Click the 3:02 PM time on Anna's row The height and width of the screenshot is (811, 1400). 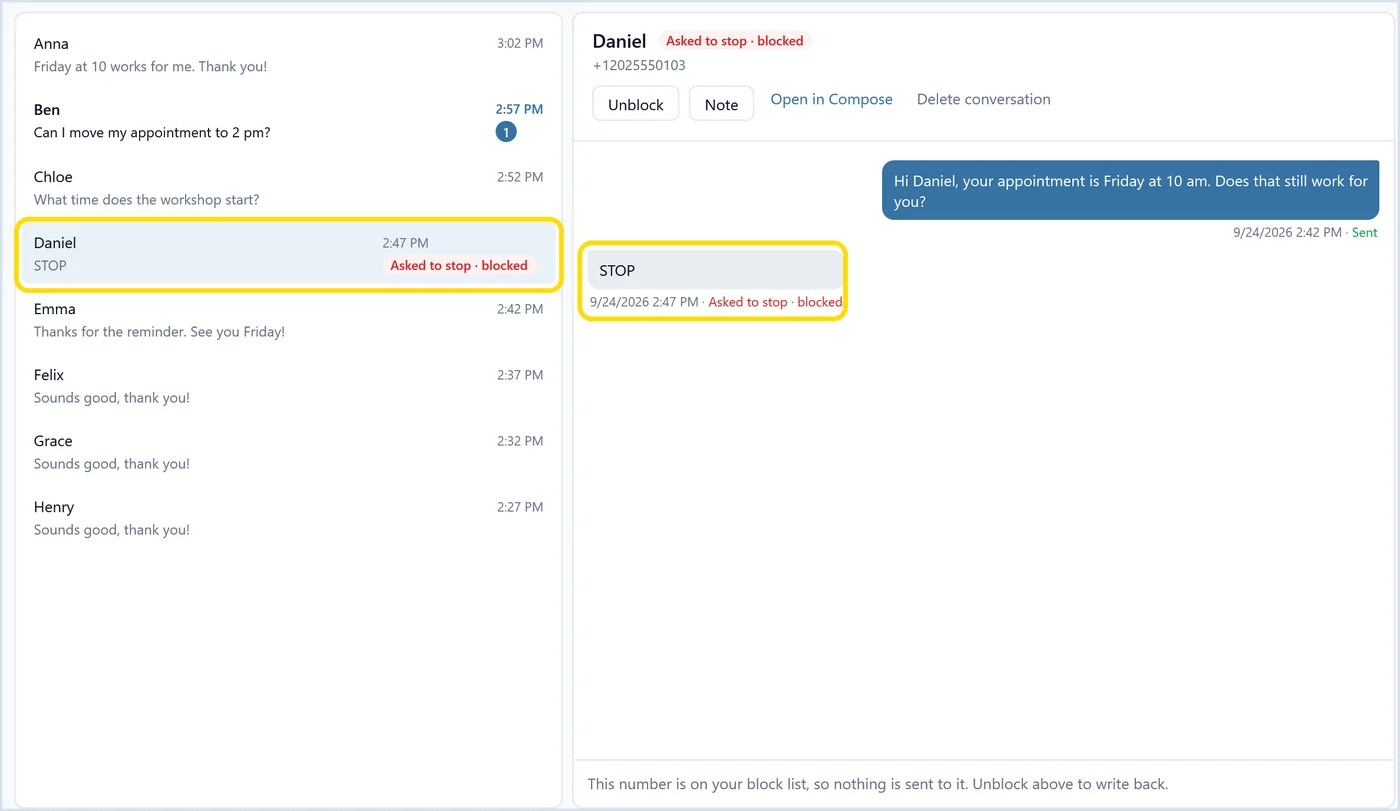(520, 44)
